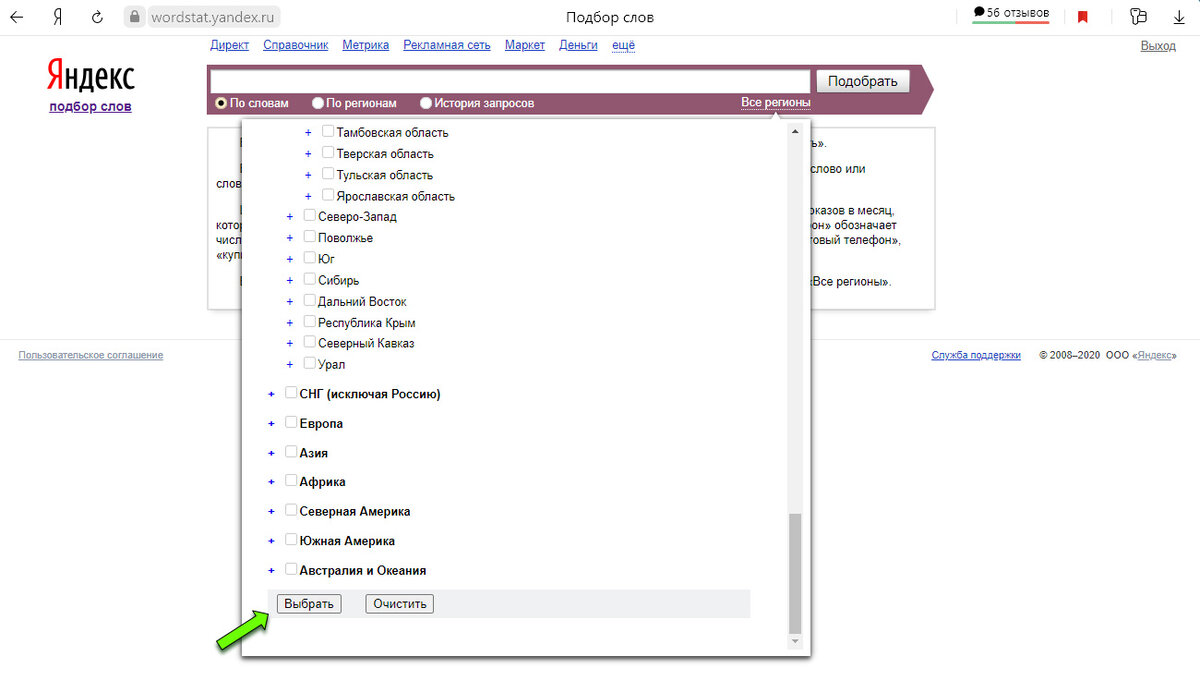Focus the keyword search input field
This screenshot has height=693, width=1200.
coord(510,82)
